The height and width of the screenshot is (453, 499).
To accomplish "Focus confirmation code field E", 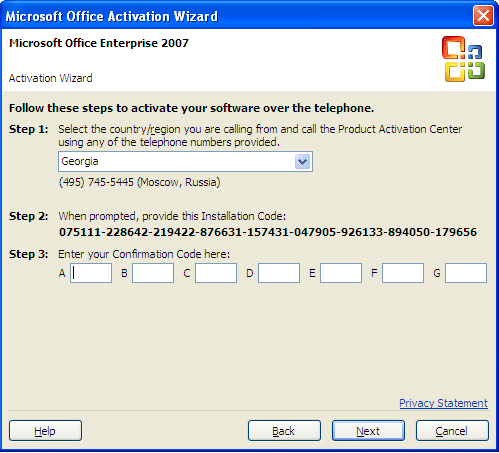I will (341, 273).
